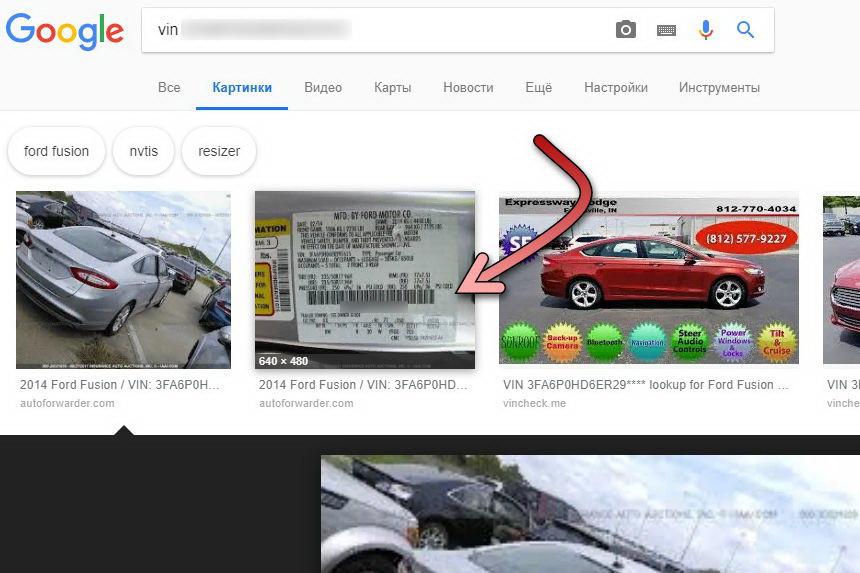Viewport: 860px width, 573px height.
Task: Open search by image camera icon
Action: [626, 30]
